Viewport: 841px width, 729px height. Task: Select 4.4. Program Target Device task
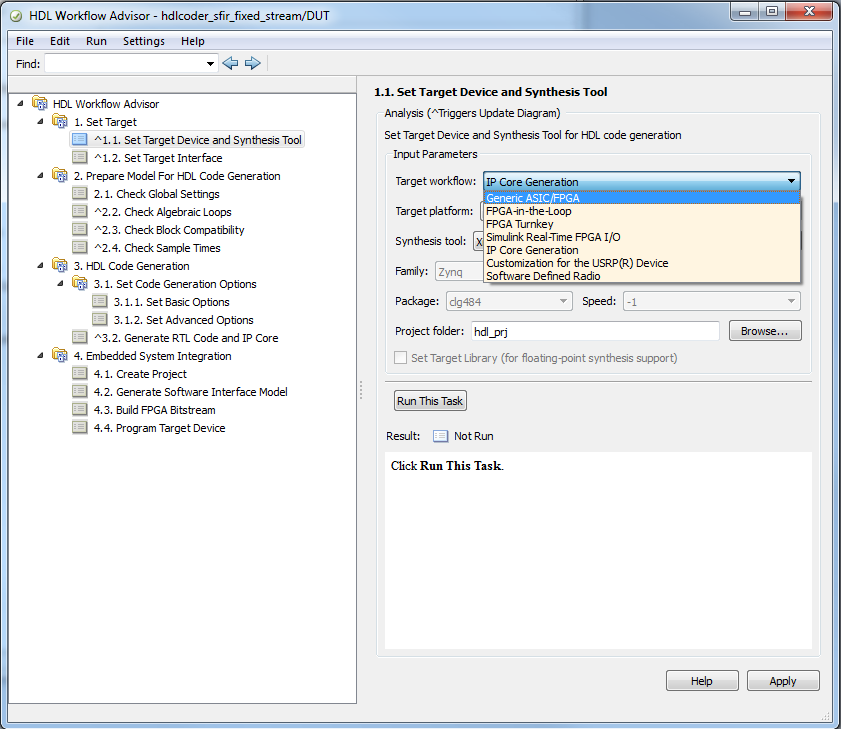159,428
